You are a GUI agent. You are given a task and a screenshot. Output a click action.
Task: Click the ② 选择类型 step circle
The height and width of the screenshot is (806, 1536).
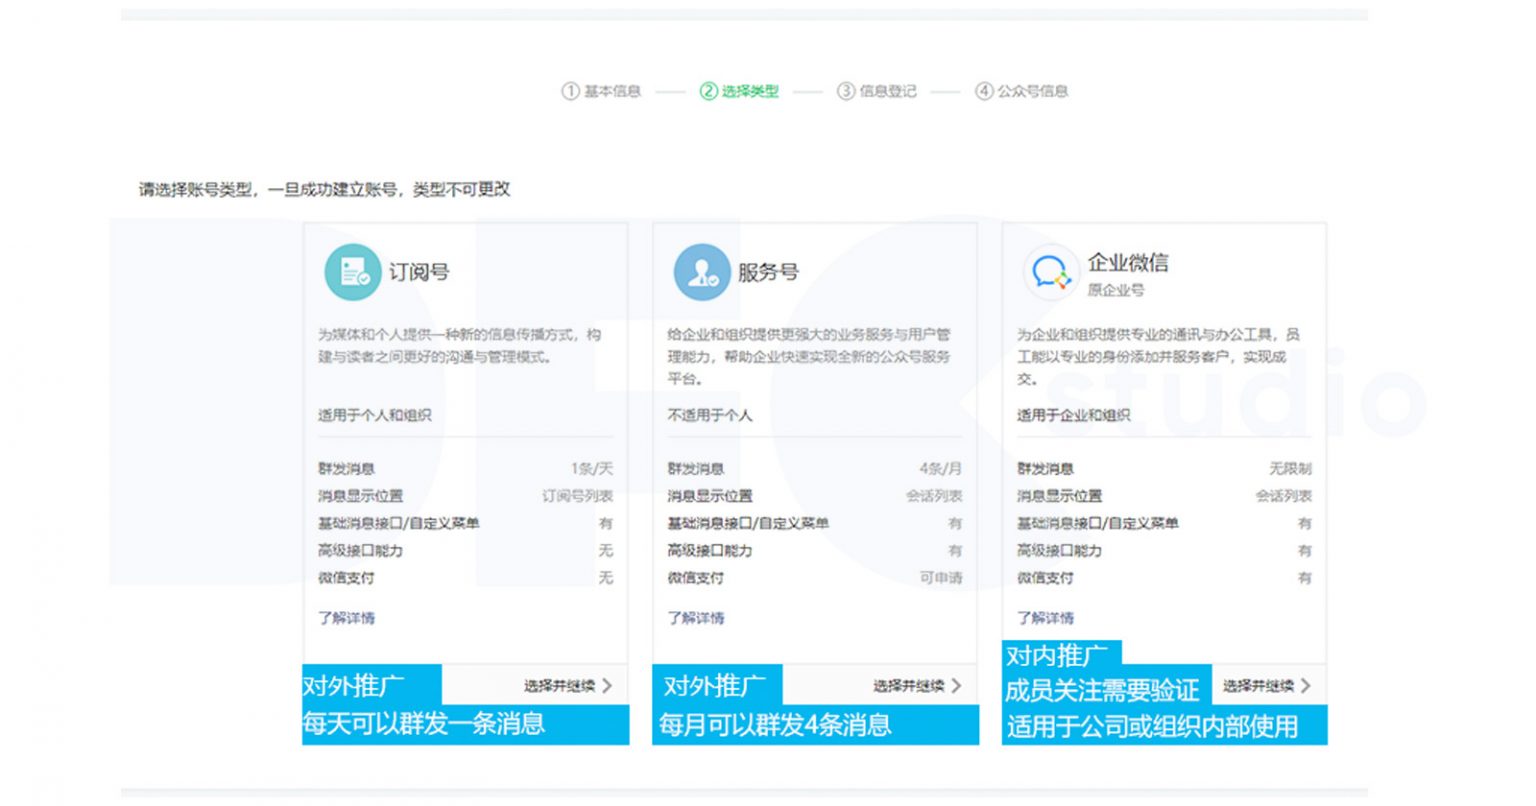[709, 91]
